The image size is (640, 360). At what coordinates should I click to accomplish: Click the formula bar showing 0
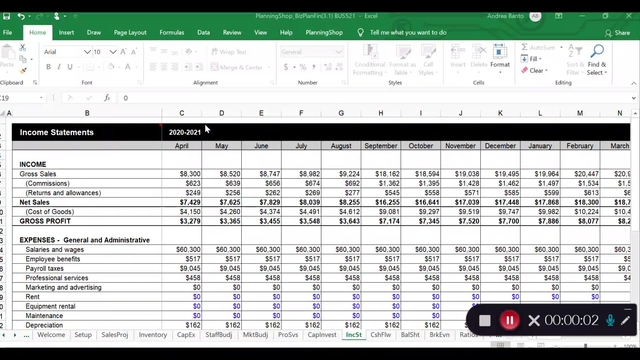point(373,98)
